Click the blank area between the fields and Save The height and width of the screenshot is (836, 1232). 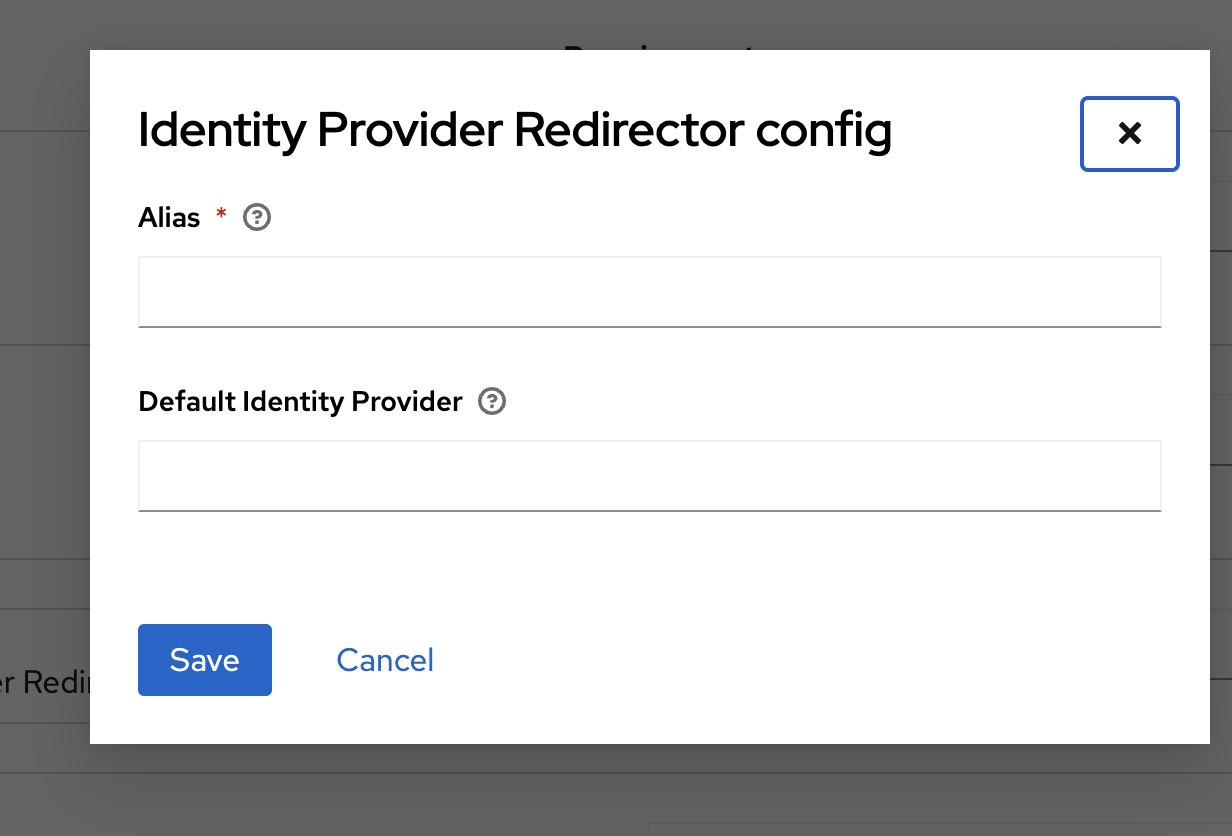(649, 565)
